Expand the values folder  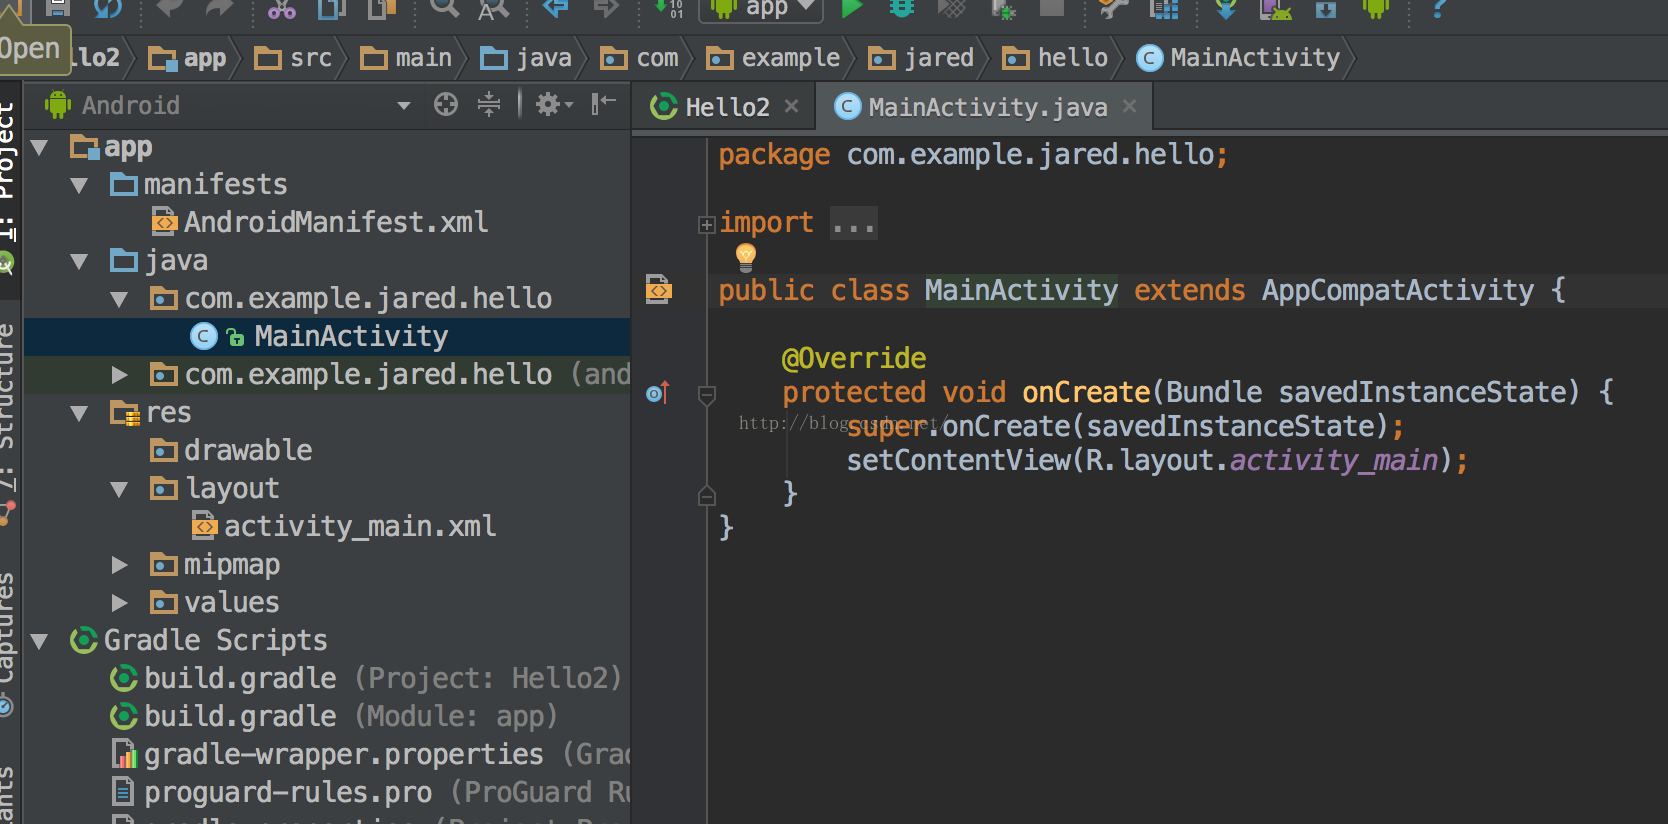click(119, 603)
